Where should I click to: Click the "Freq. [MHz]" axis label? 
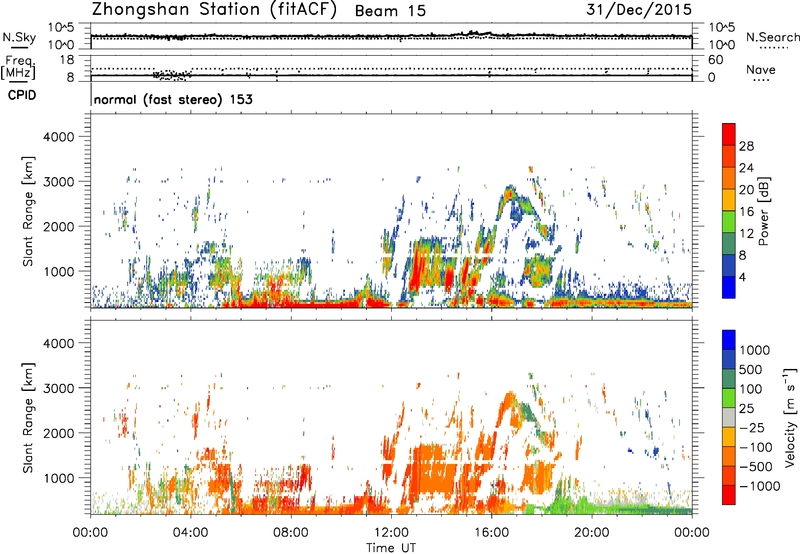(x=19, y=67)
